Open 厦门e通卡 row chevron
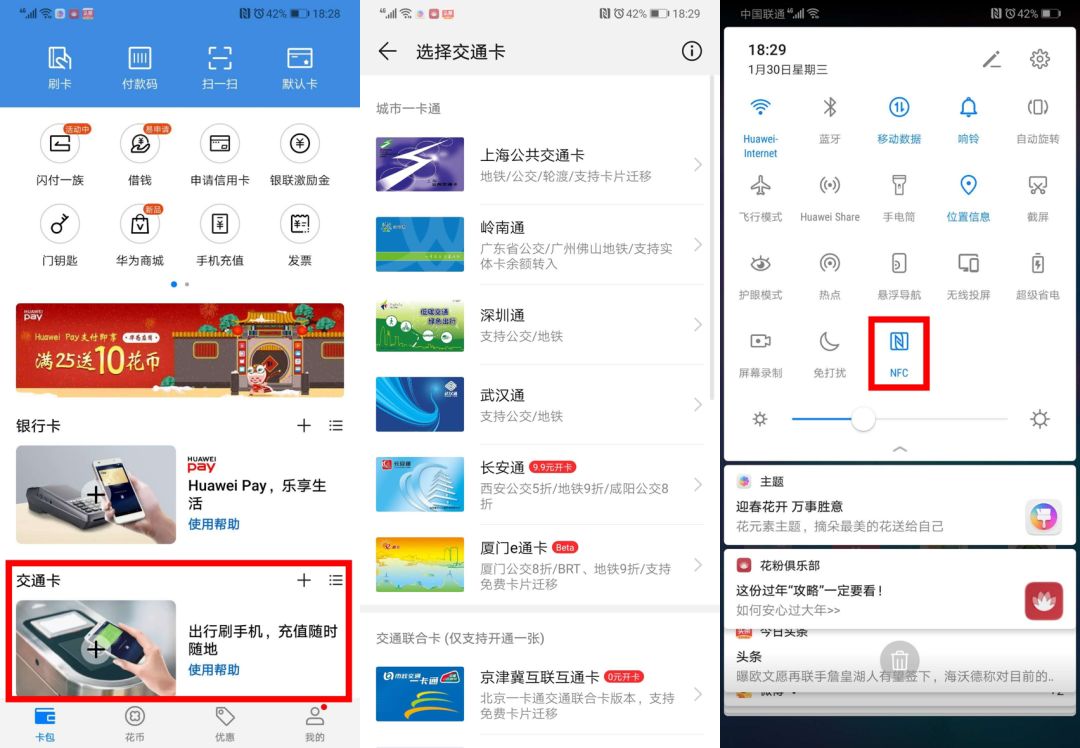The height and width of the screenshot is (748, 1080). 698,565
